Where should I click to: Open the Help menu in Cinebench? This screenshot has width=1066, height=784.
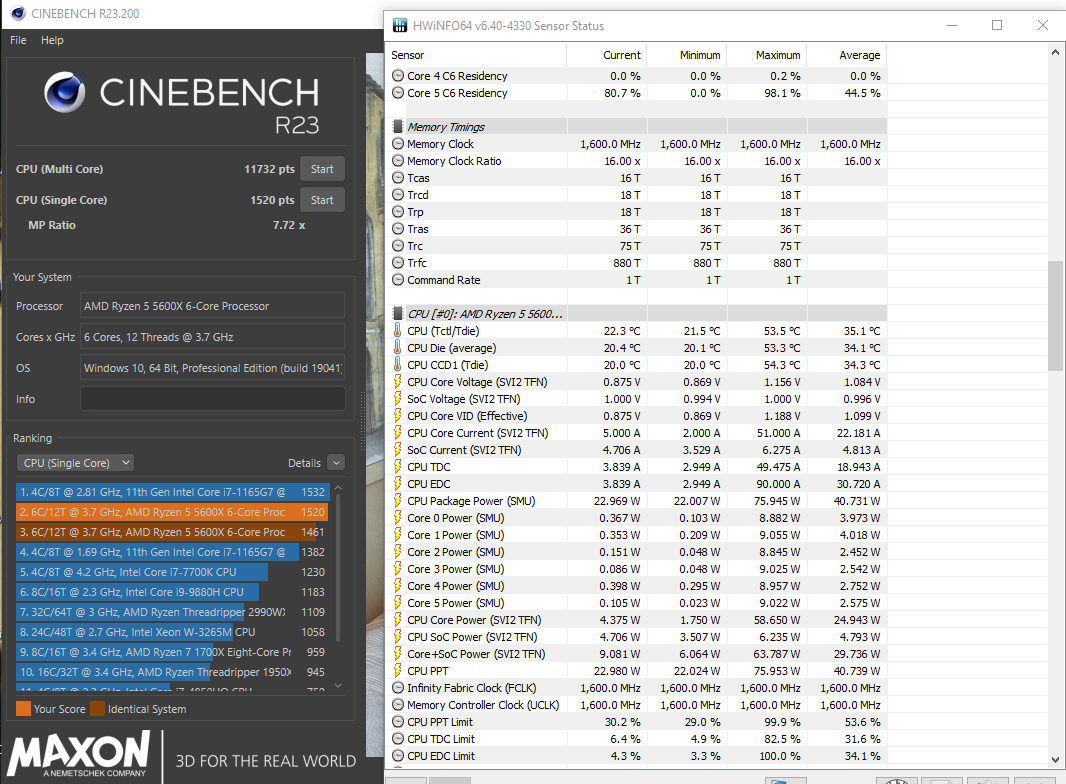coord(52,40)
